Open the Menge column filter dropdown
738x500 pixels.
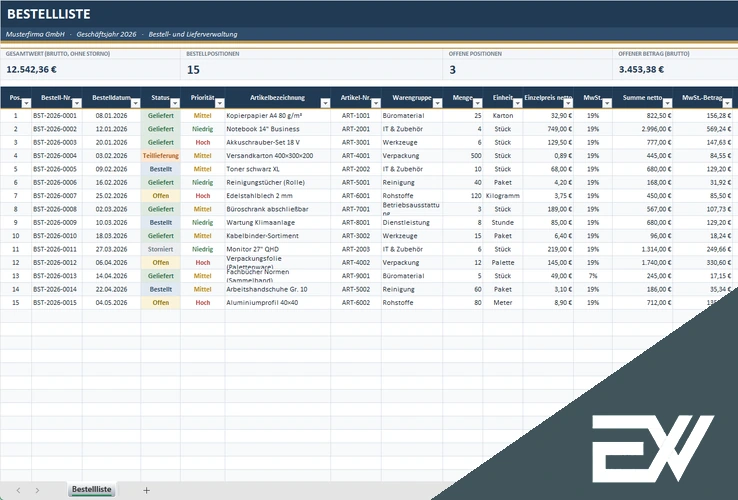(477, 103)
